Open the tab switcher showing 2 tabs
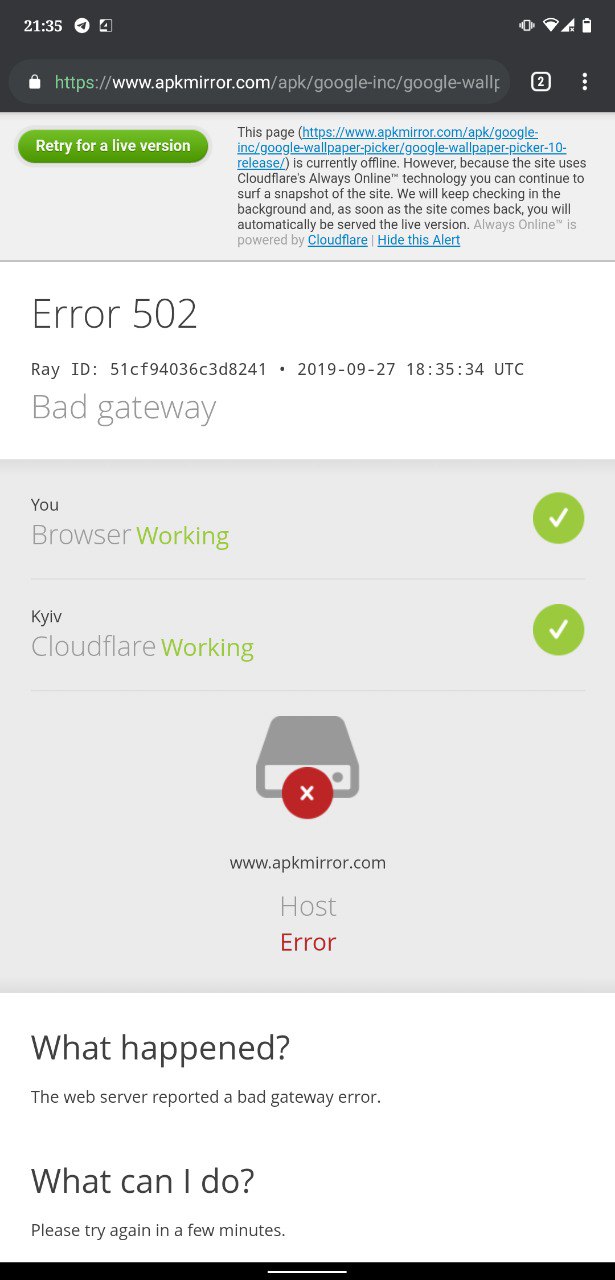 (x=541, y=82)
